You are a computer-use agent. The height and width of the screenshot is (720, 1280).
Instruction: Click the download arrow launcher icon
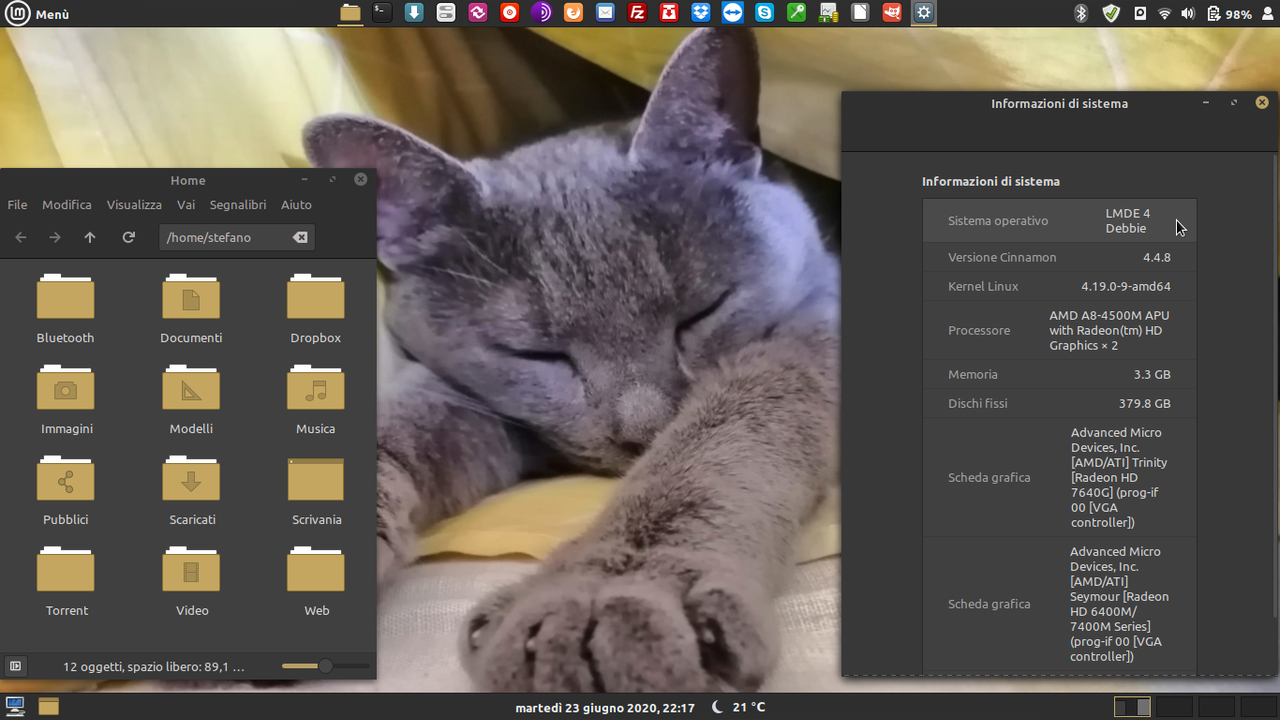coord(414,13)
